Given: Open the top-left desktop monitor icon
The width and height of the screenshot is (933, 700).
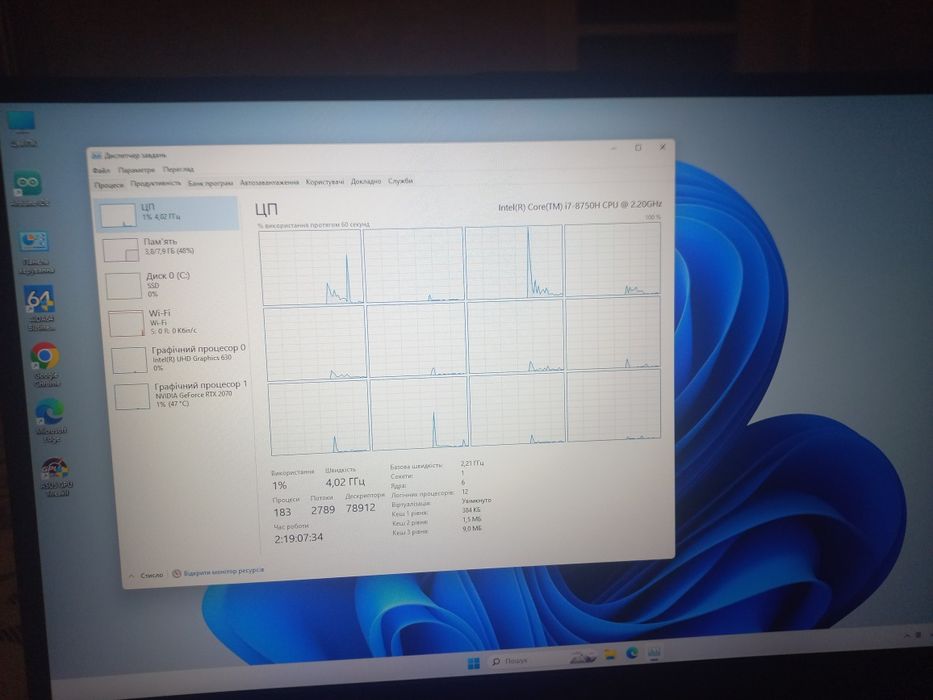Looking at the screenshot, I should [x=21, y=127].
